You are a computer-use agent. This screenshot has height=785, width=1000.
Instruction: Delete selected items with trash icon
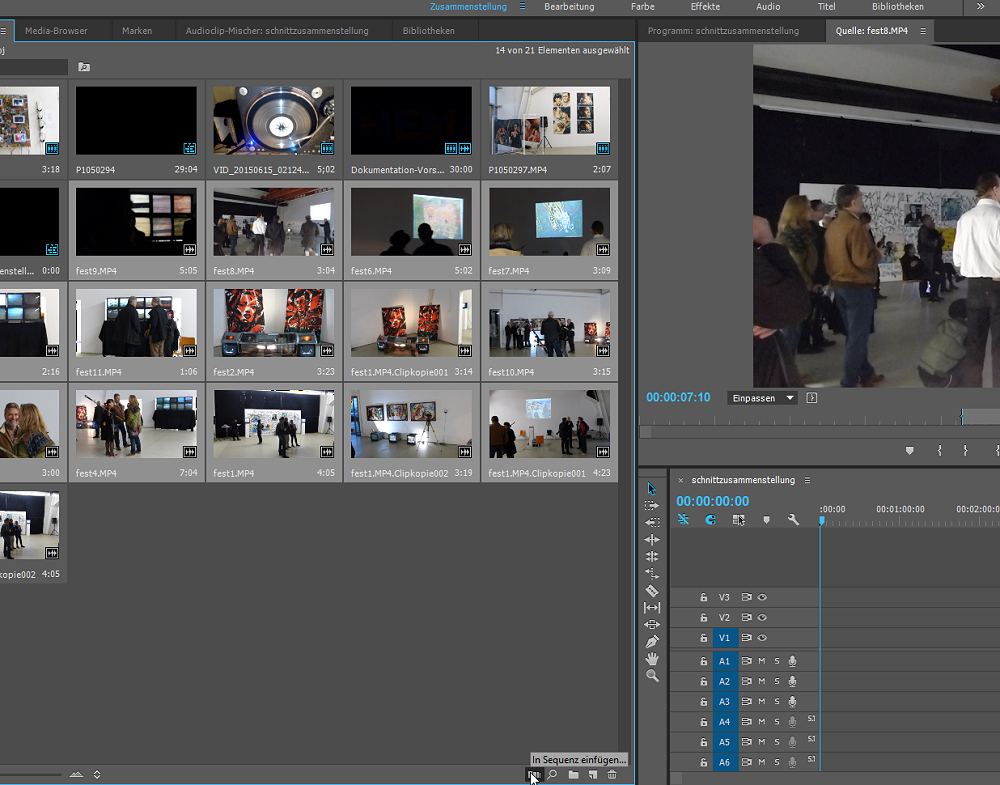(x=612, y=775)
